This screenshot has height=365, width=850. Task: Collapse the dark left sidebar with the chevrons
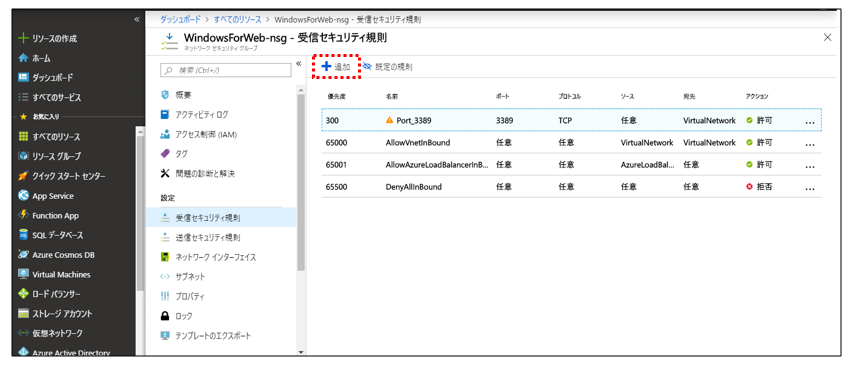click(x=137, y=20)
